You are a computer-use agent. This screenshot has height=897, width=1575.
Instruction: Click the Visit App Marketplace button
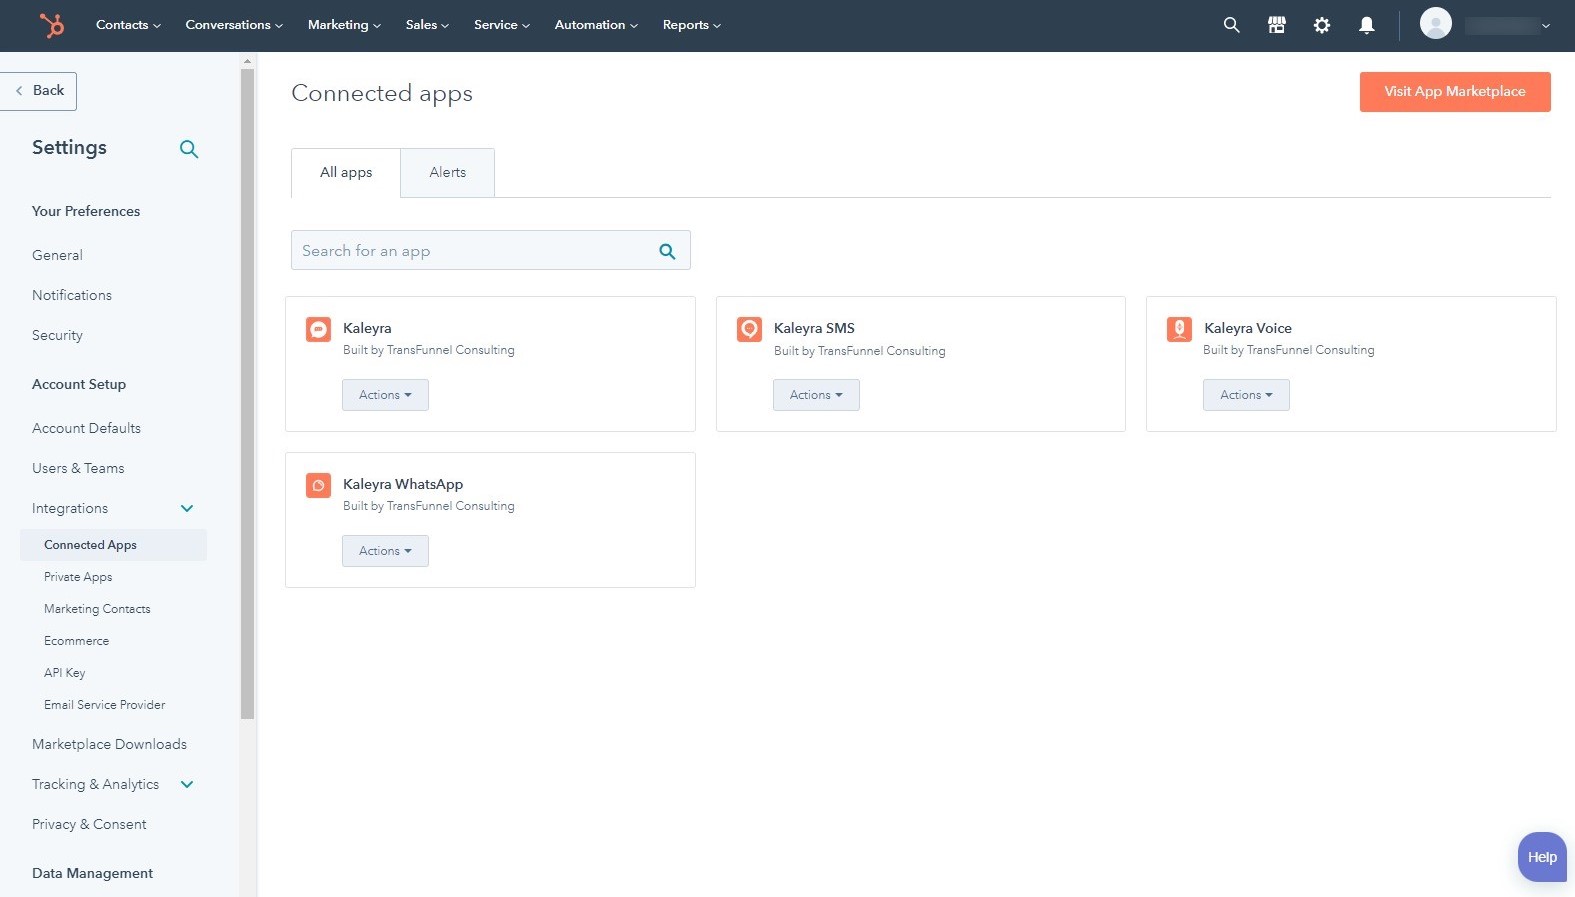coord(1455,92)
